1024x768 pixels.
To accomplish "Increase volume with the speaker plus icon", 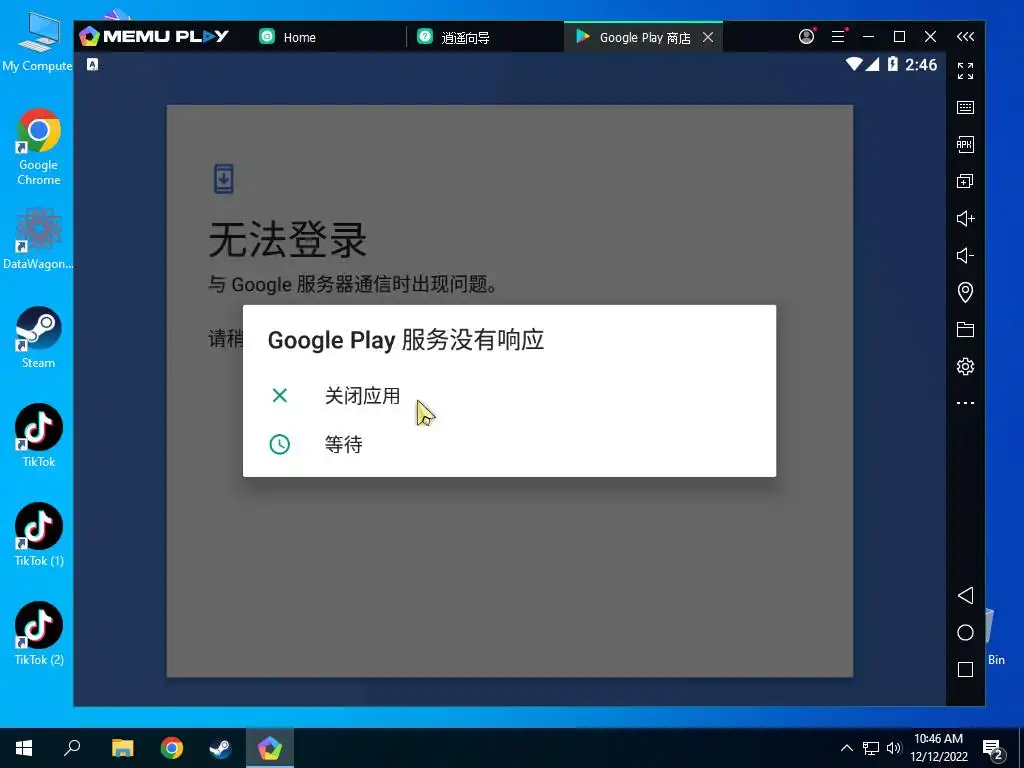I will [965, 218].
